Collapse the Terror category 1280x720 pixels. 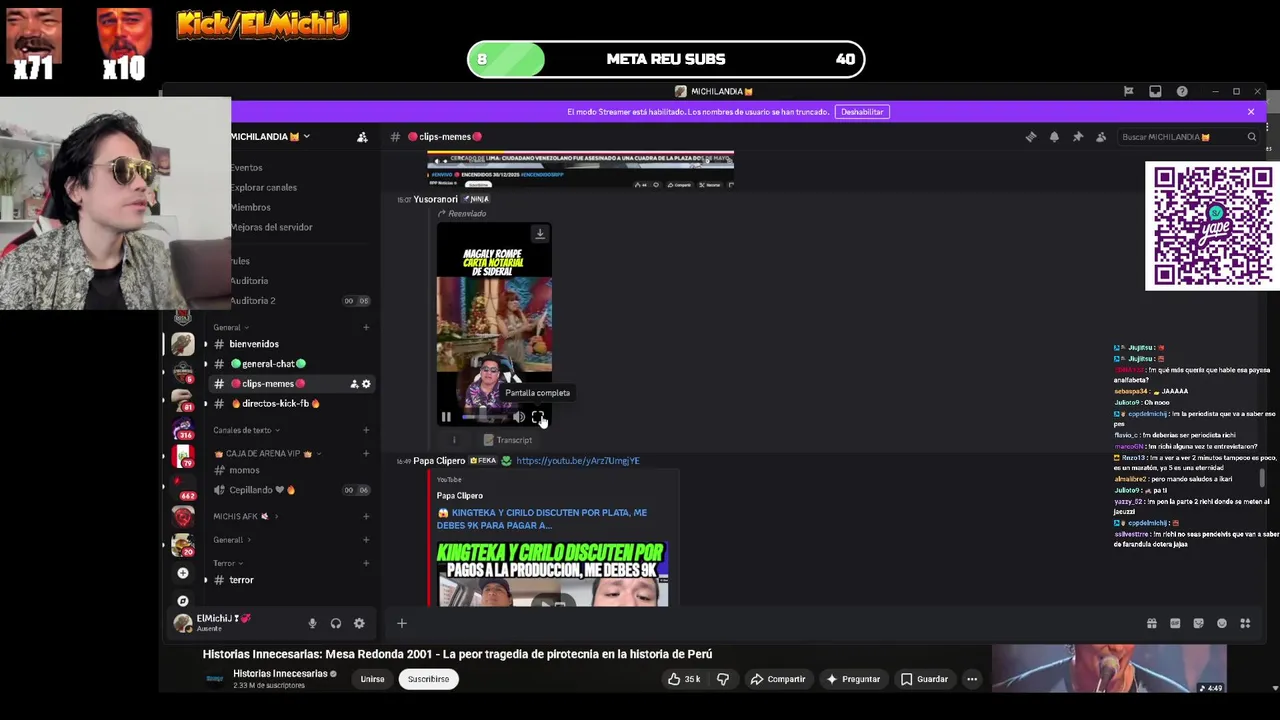click(x=228, y=563)
